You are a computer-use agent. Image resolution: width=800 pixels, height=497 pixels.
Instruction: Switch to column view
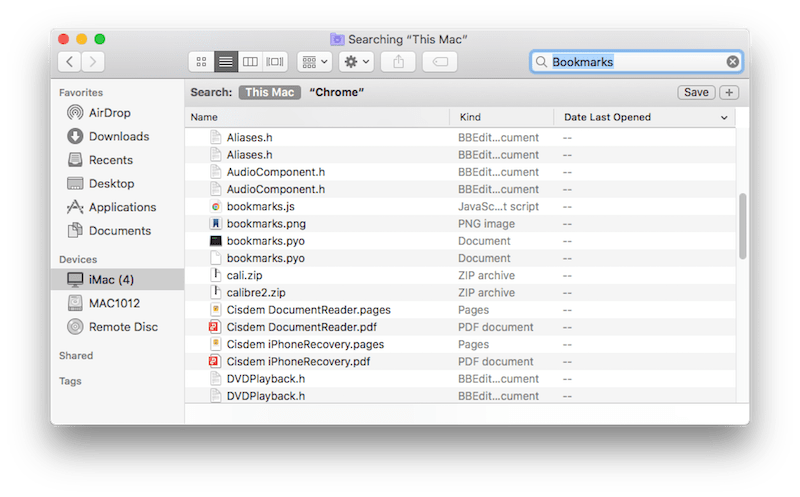tap(250, 62)
